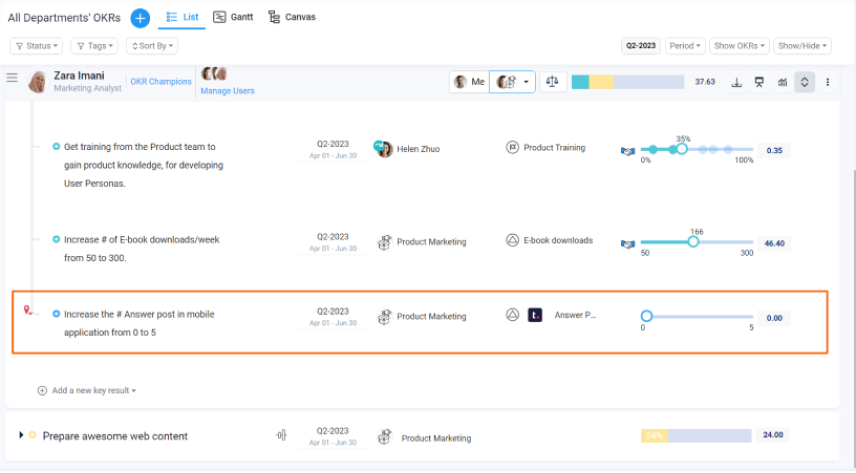Click the alignment icon beside Prepare awesome web content
Viewport: 856px width, 473px height.
(x=281, y=435)
